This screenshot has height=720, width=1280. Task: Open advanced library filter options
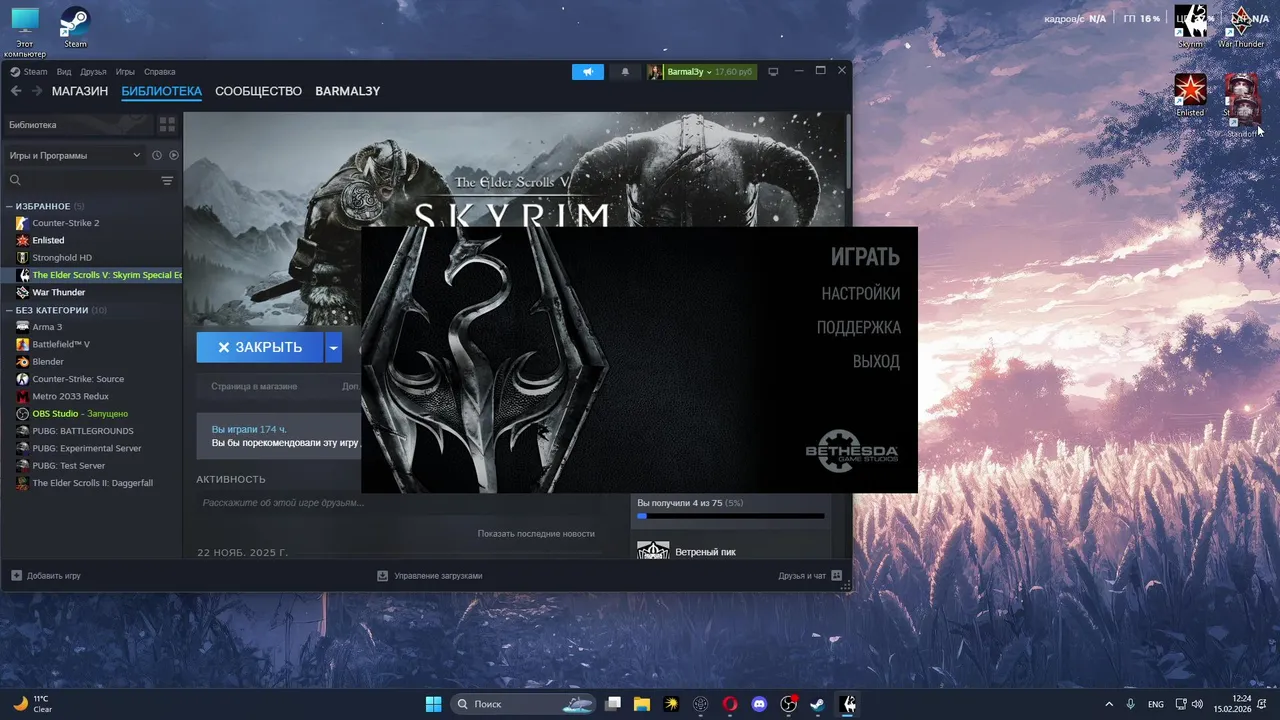[167, 181]
